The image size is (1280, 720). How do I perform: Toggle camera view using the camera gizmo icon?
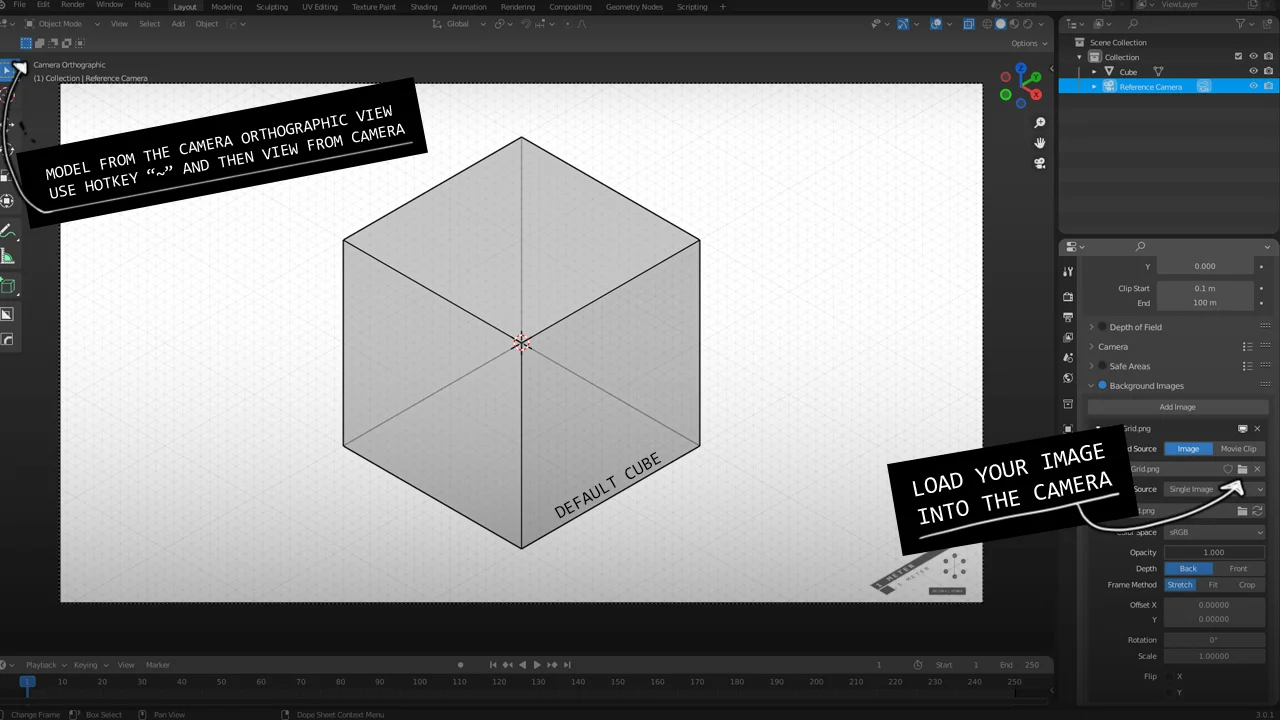pos(1040,163)
